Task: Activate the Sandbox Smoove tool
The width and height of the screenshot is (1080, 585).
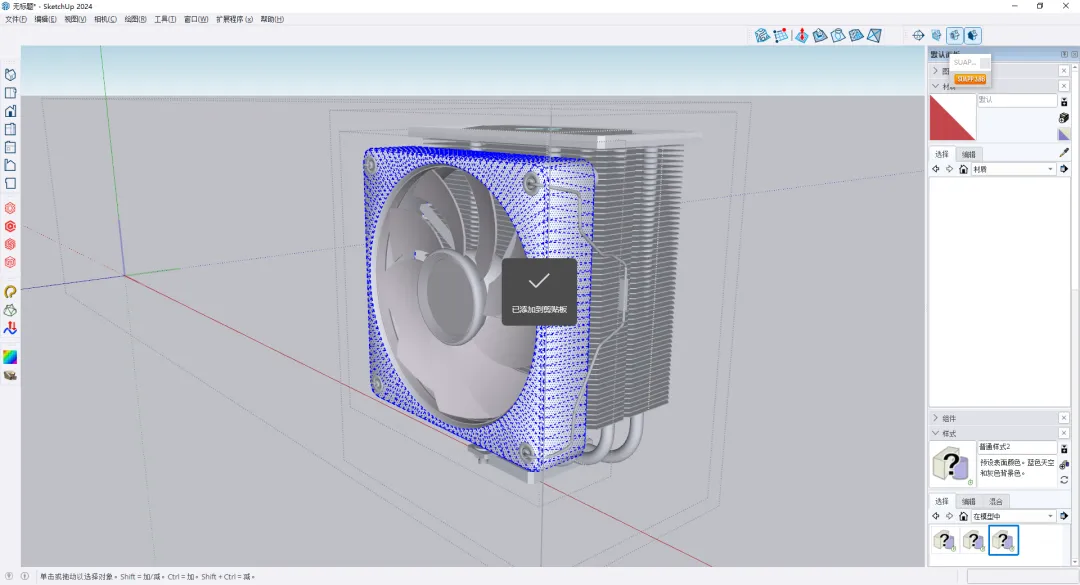Action: [801, 36]
